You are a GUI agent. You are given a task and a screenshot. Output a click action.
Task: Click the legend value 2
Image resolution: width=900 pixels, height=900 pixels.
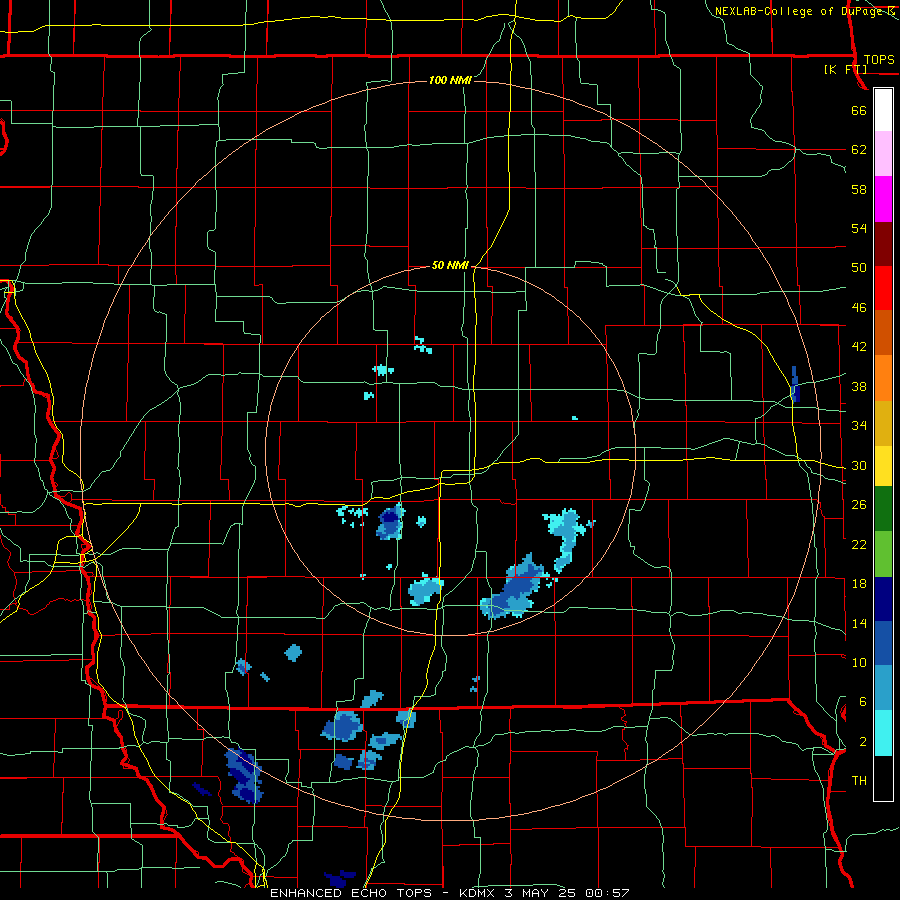[862, 741]
